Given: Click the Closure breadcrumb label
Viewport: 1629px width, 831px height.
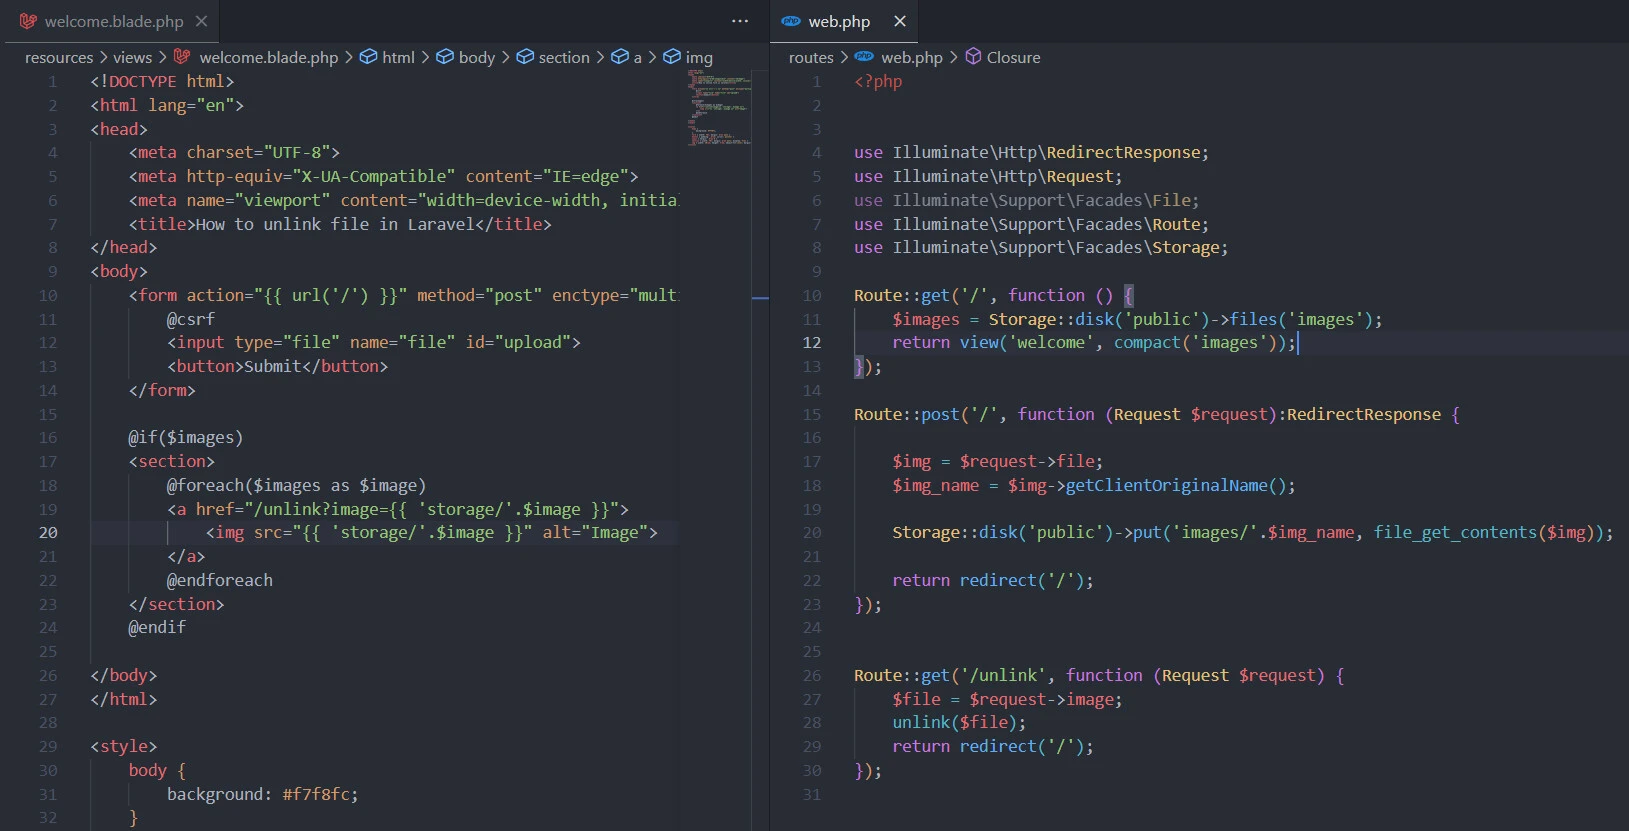Looking at the screenshot, I should [1013, 57].
